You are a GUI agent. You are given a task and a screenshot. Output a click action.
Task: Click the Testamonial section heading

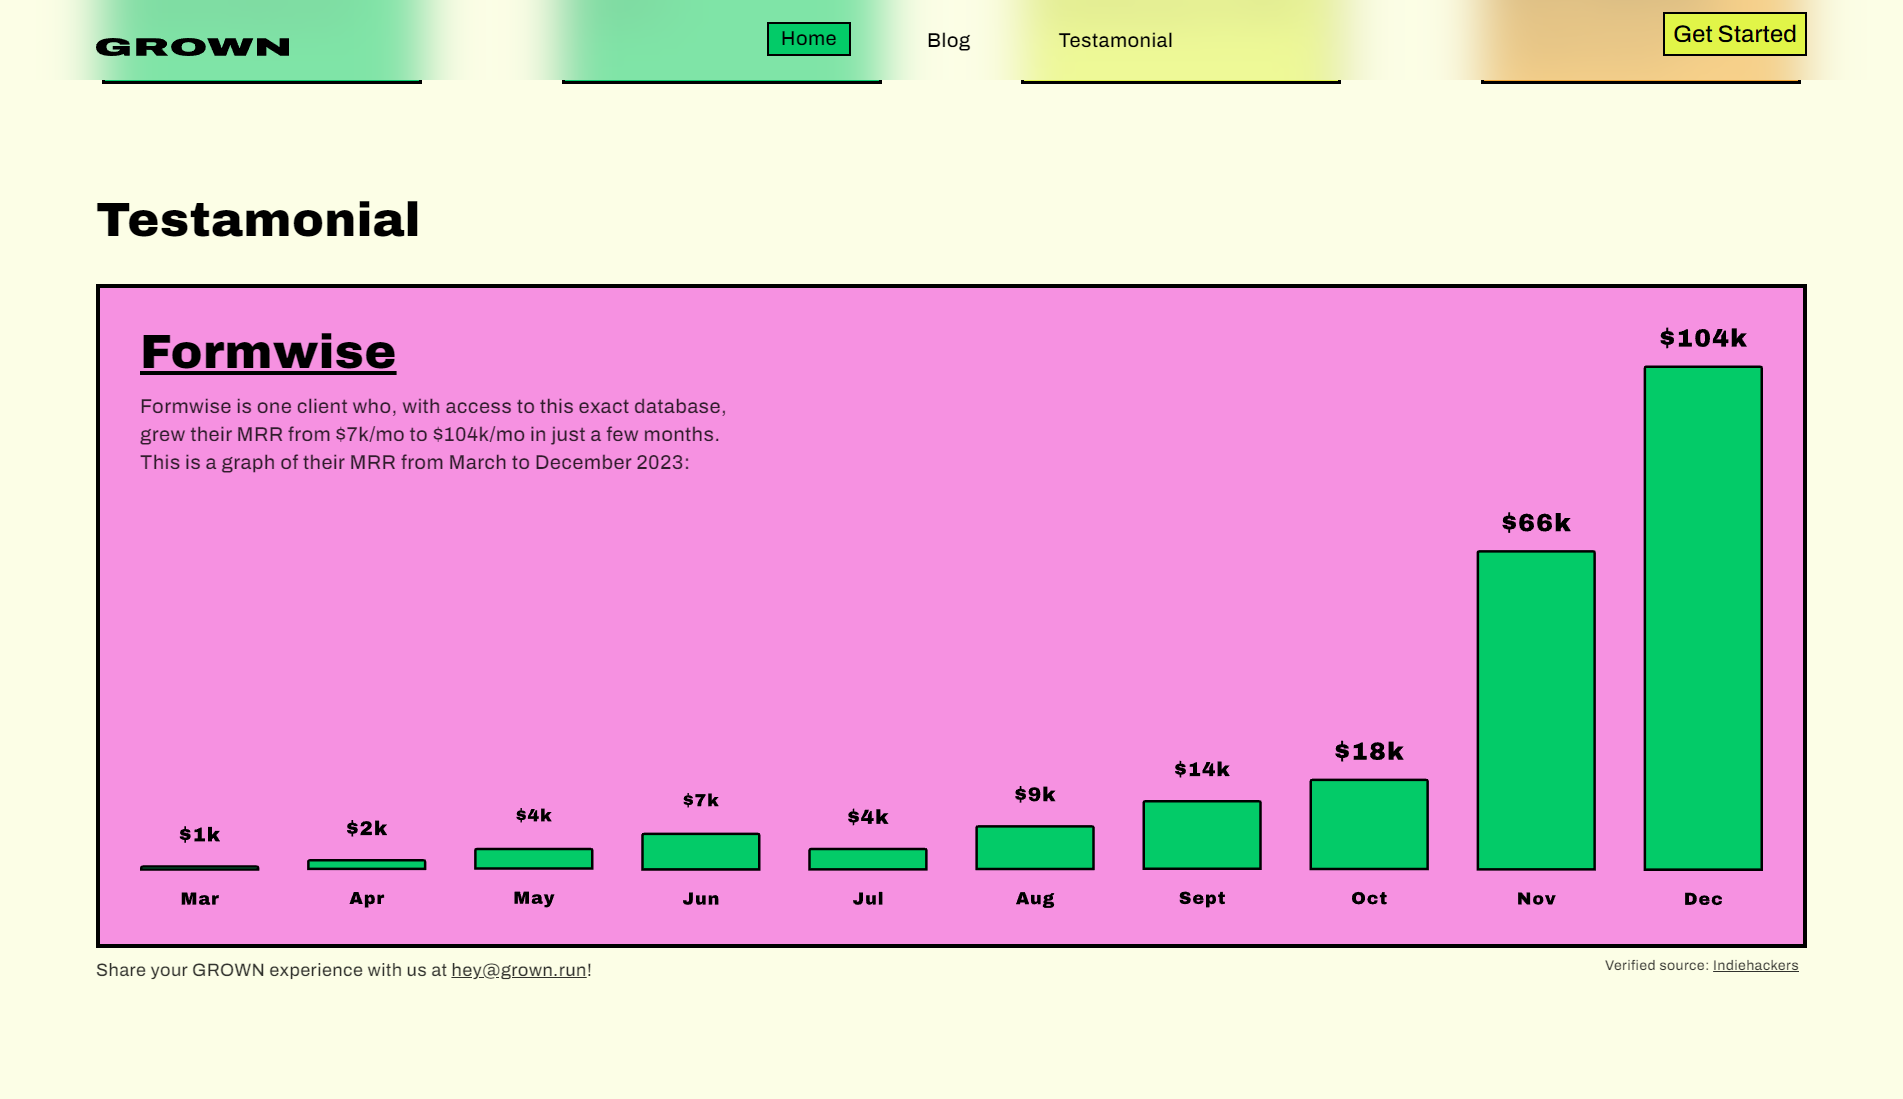pyautogui.click(x=258, y=220)
